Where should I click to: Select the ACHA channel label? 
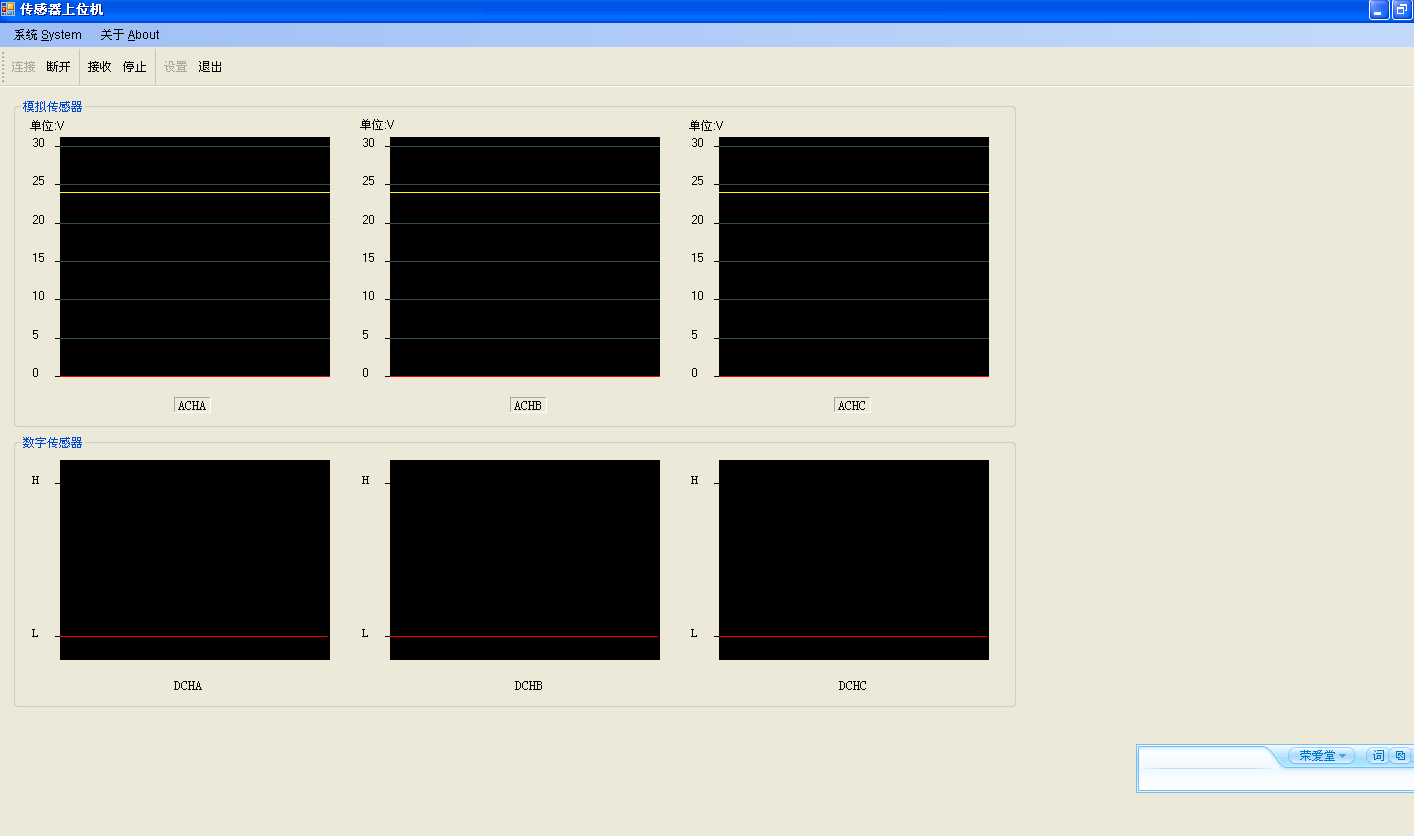pyautogui.click(x=192, y=405)
